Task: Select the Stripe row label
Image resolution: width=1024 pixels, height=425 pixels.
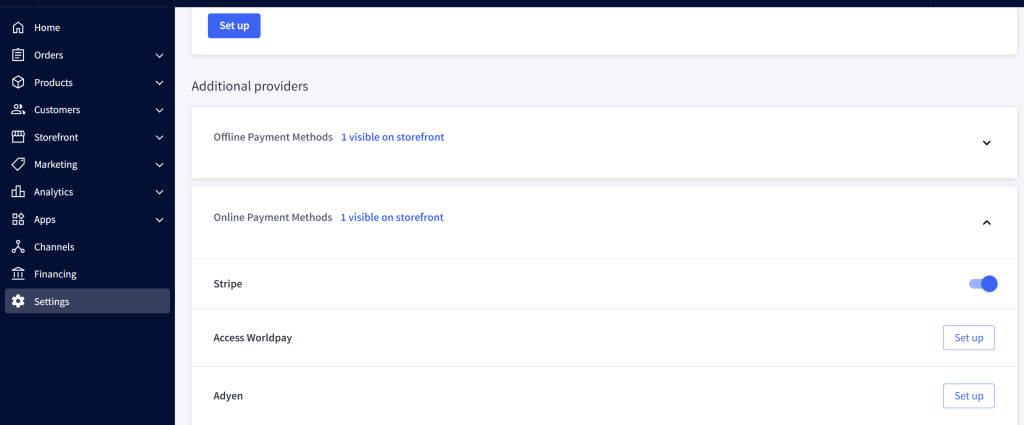Action: 228,284
